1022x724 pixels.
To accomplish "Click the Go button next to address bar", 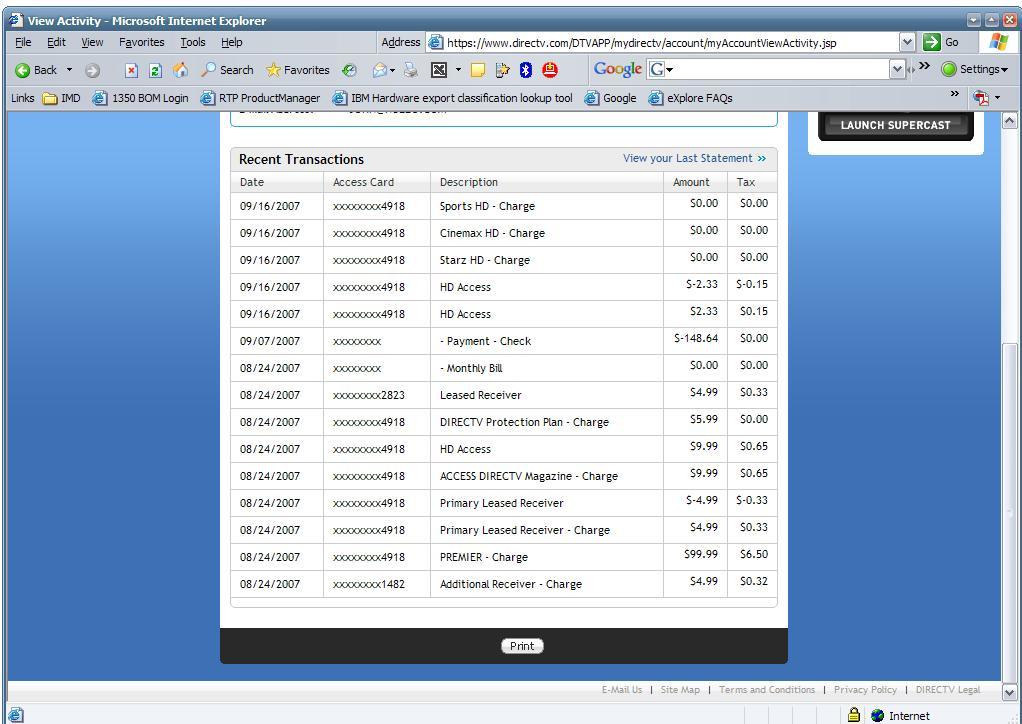I will click(941, 42).
